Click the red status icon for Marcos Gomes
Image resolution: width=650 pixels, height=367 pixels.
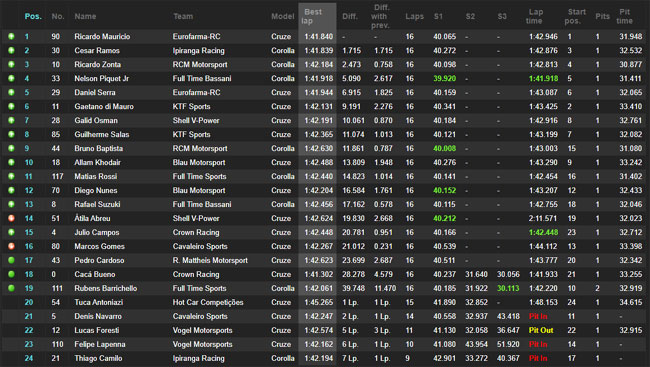(x=11, y=246)
